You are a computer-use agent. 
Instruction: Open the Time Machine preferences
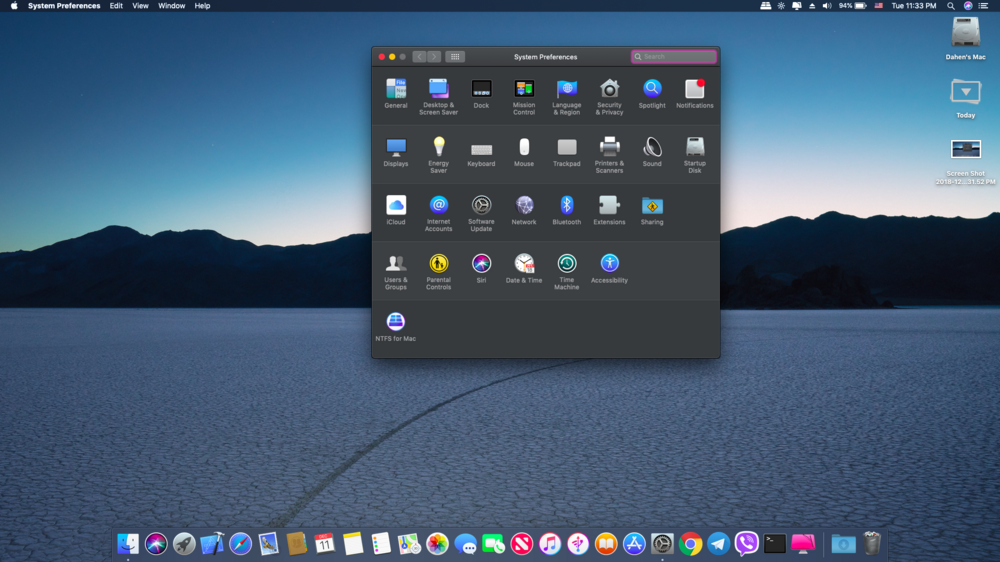(x=566, y=264)
